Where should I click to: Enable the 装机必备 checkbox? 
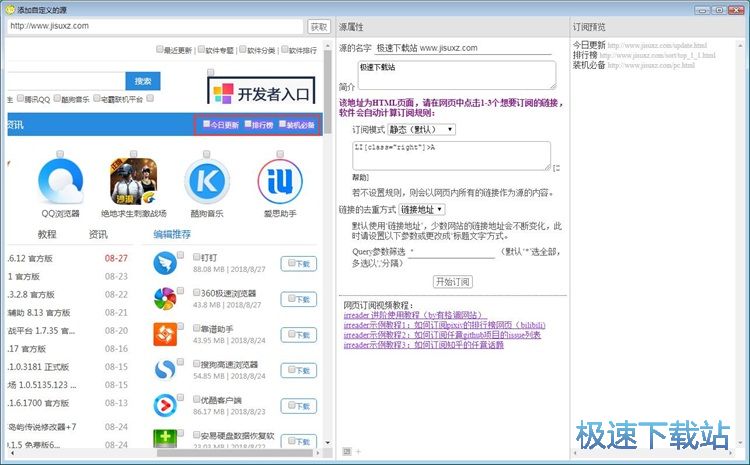click(x=284, y=126)
